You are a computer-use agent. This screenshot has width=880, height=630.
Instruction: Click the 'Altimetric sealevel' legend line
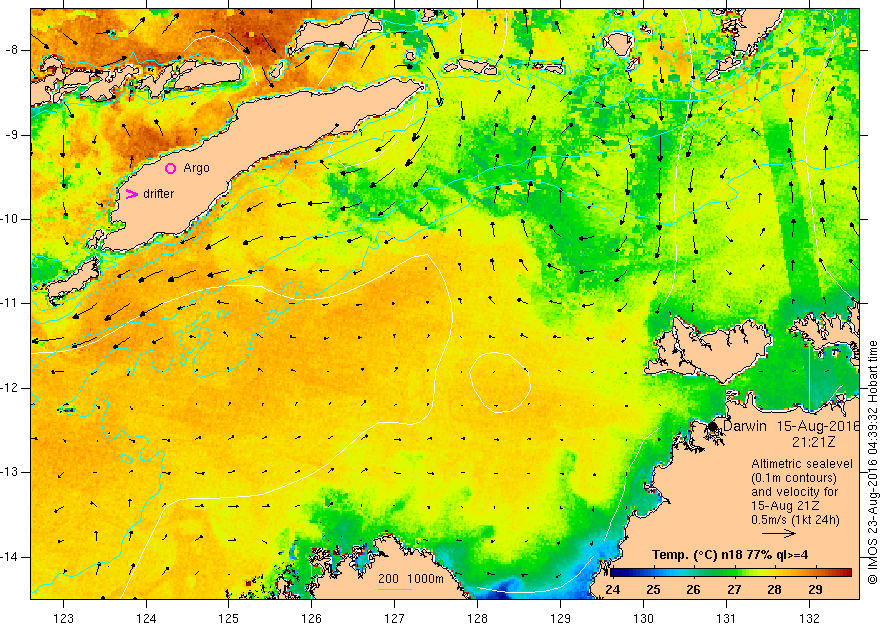(802, 464)
